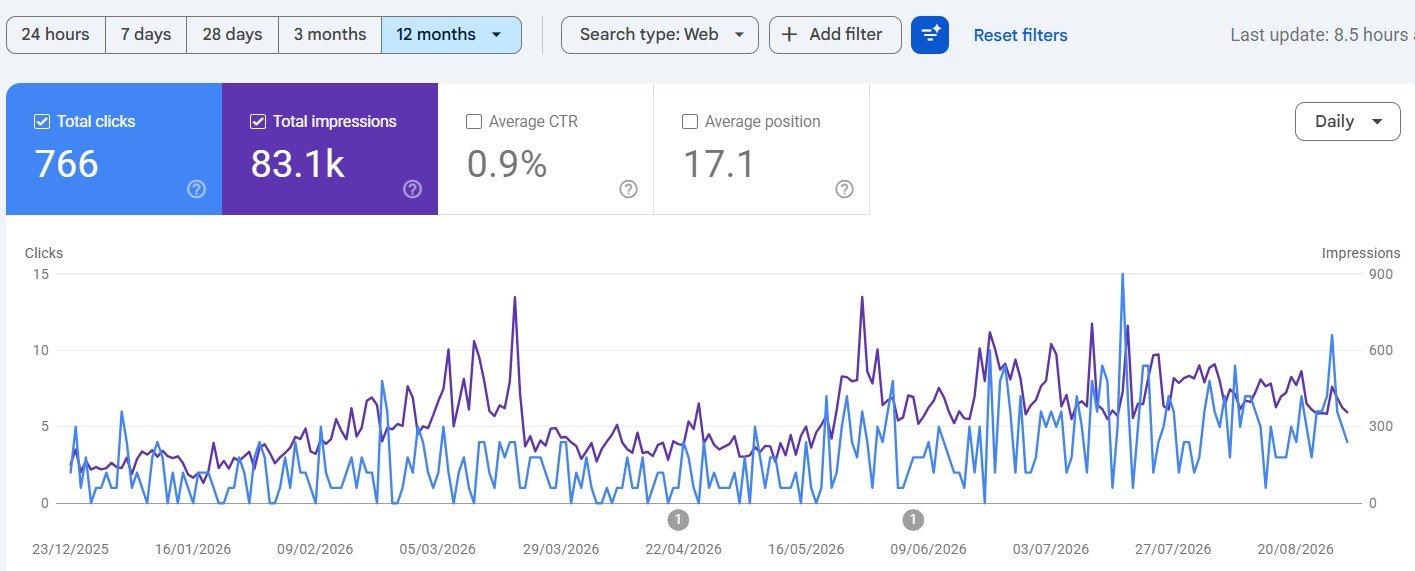1415x571 pixels.
Task: Uncheck the Total impressions checkbox
Action: 258,121
